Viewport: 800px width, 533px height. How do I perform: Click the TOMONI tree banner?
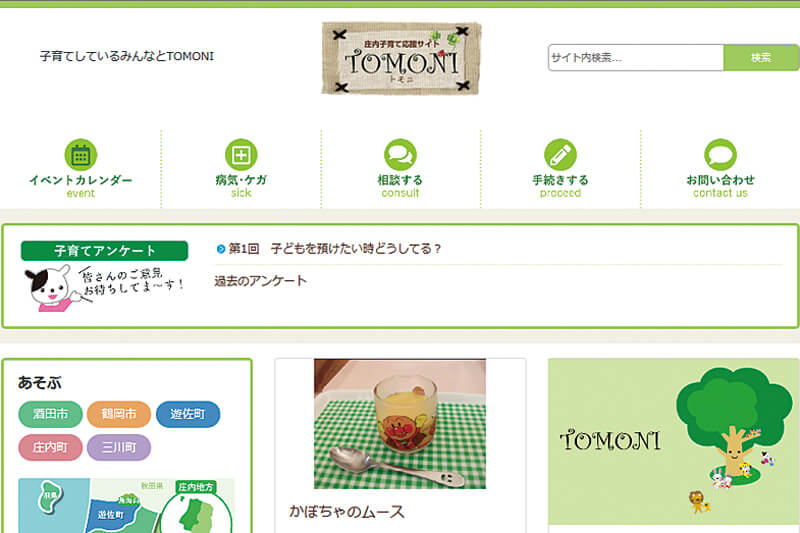[x=674, y=442]
